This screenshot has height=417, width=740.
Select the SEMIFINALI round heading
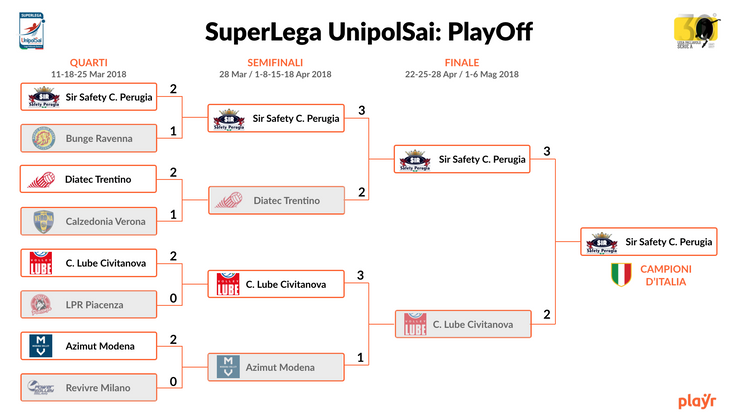[275, 62]
